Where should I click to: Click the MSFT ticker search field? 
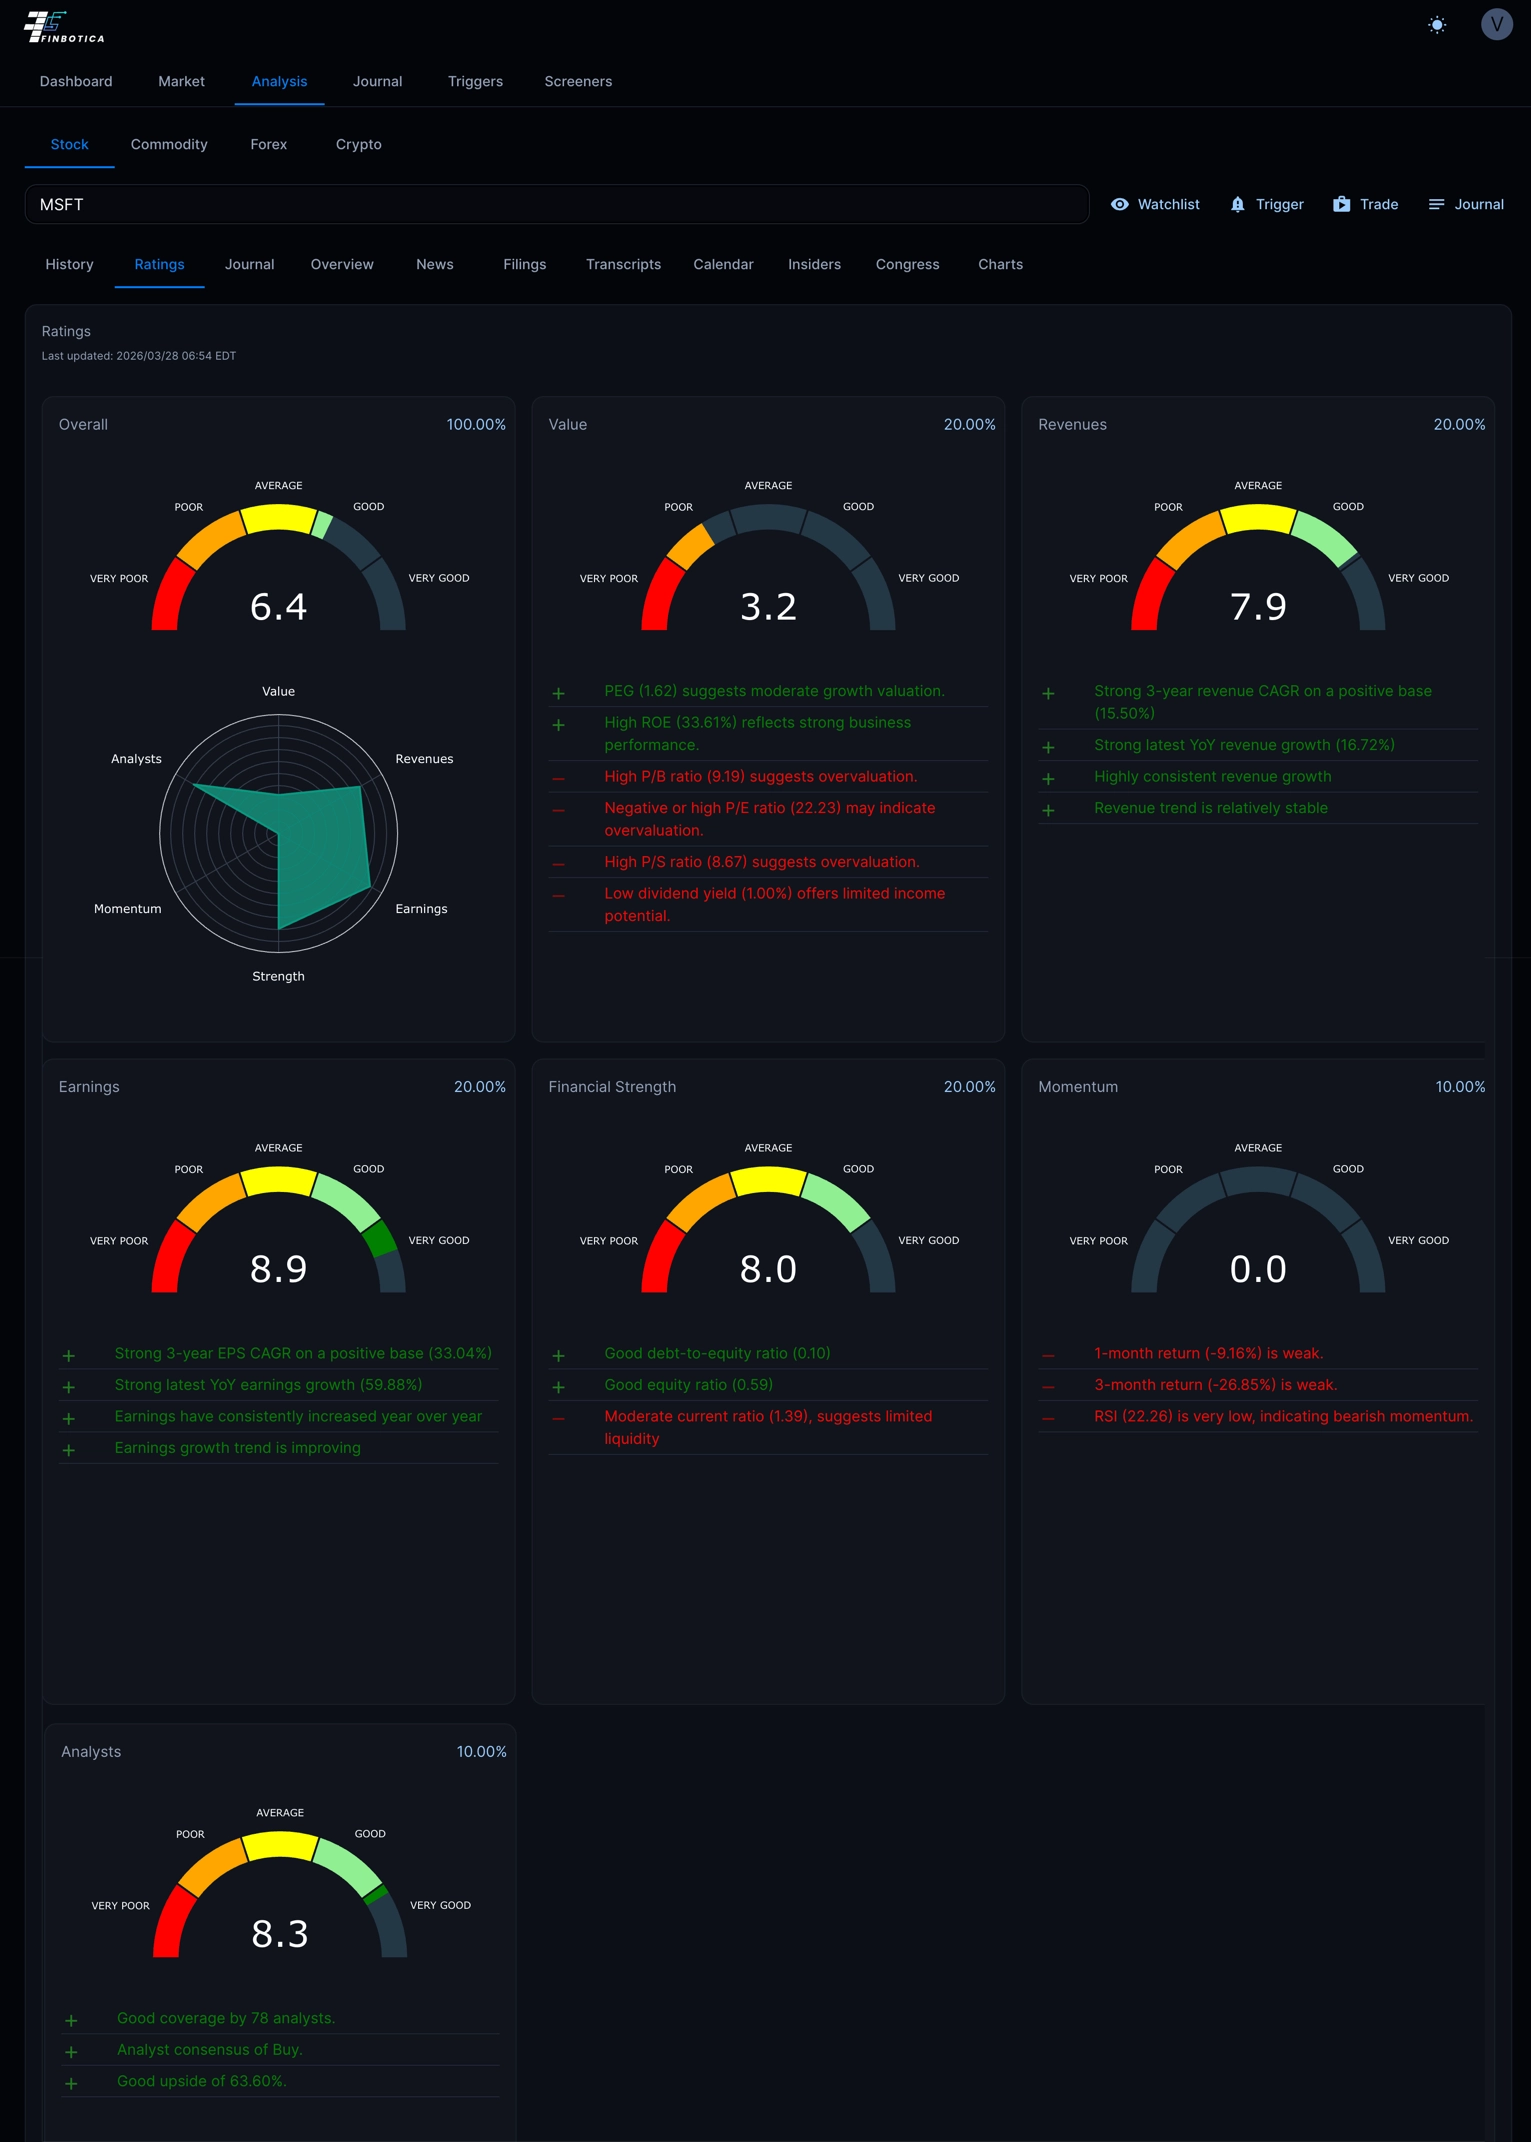(x=556, y=204)
